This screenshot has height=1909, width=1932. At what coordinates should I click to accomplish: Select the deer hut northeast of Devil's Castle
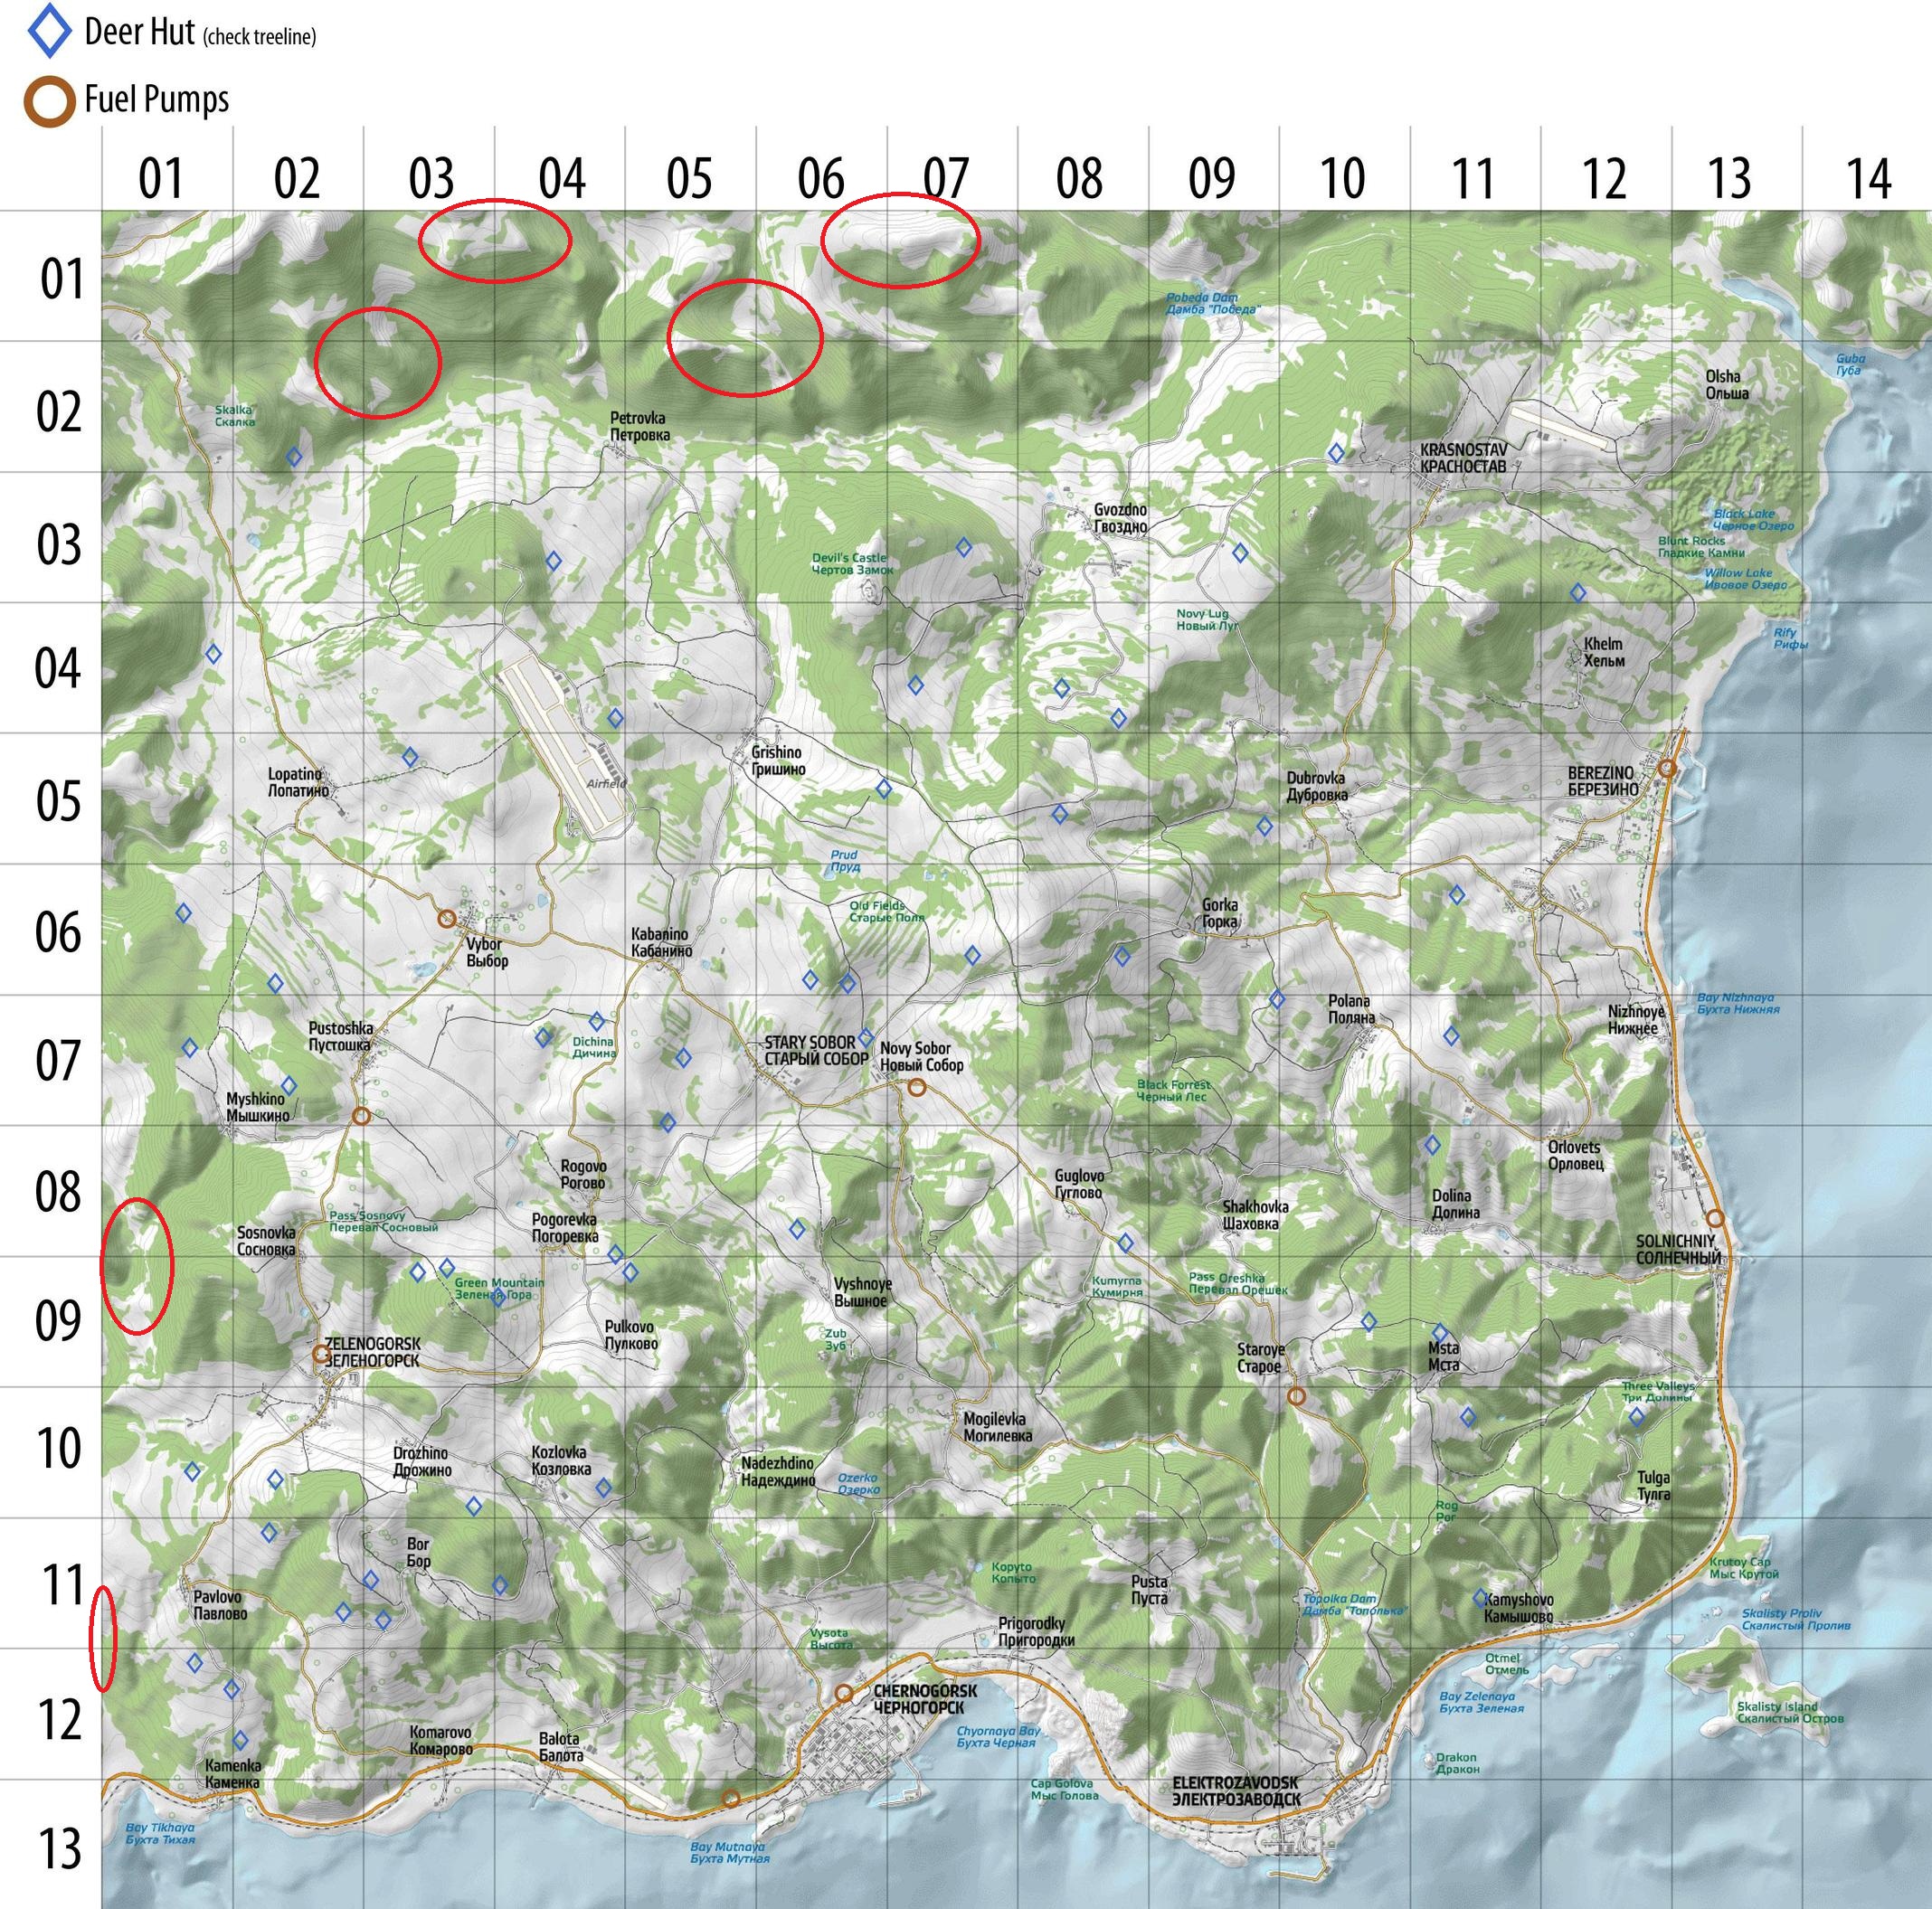click(x=964, y=547)
